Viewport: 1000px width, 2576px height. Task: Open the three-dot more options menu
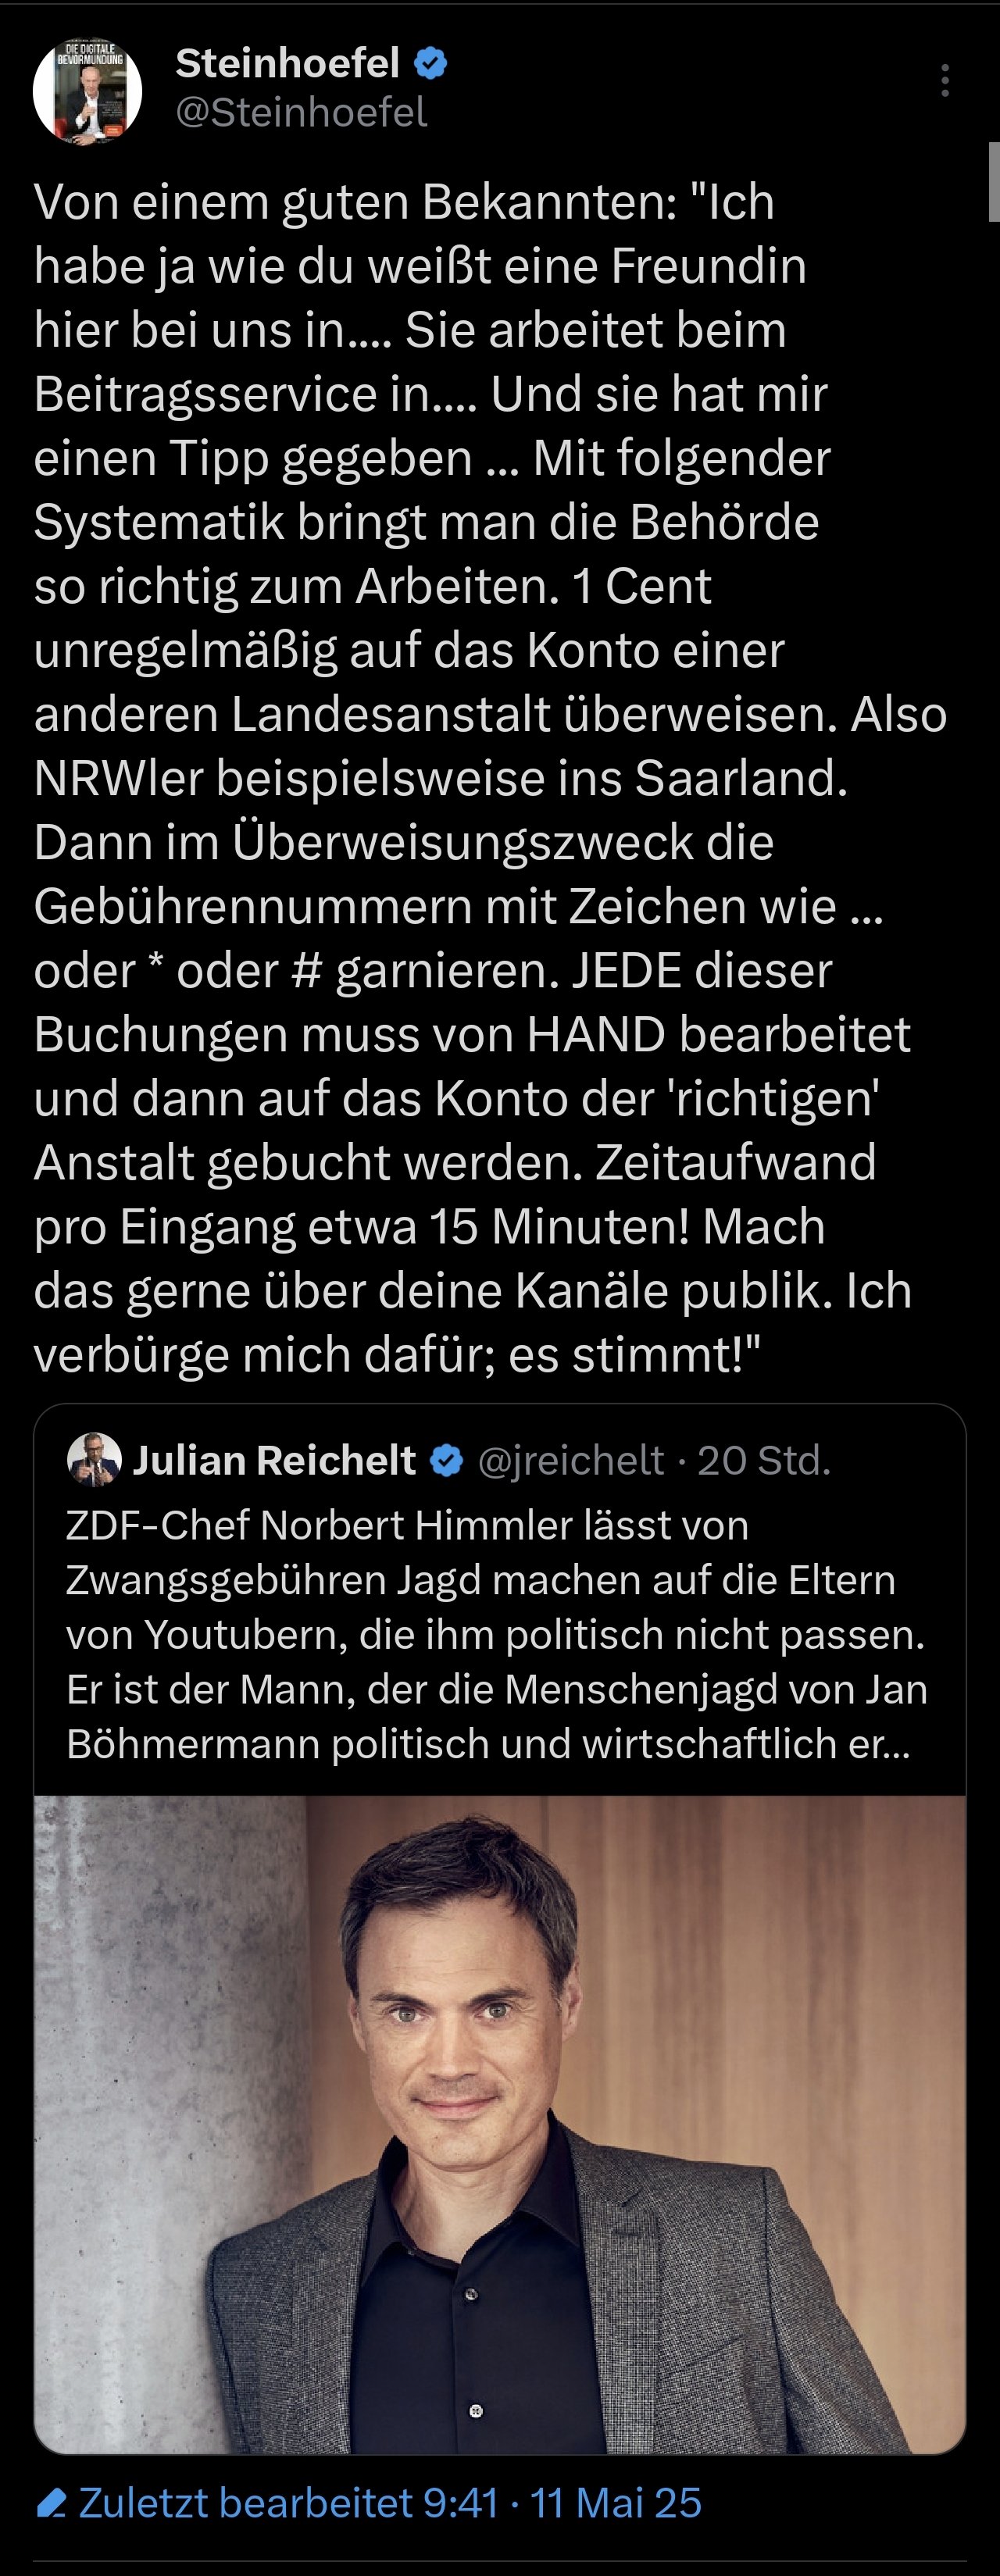point(944,81)
